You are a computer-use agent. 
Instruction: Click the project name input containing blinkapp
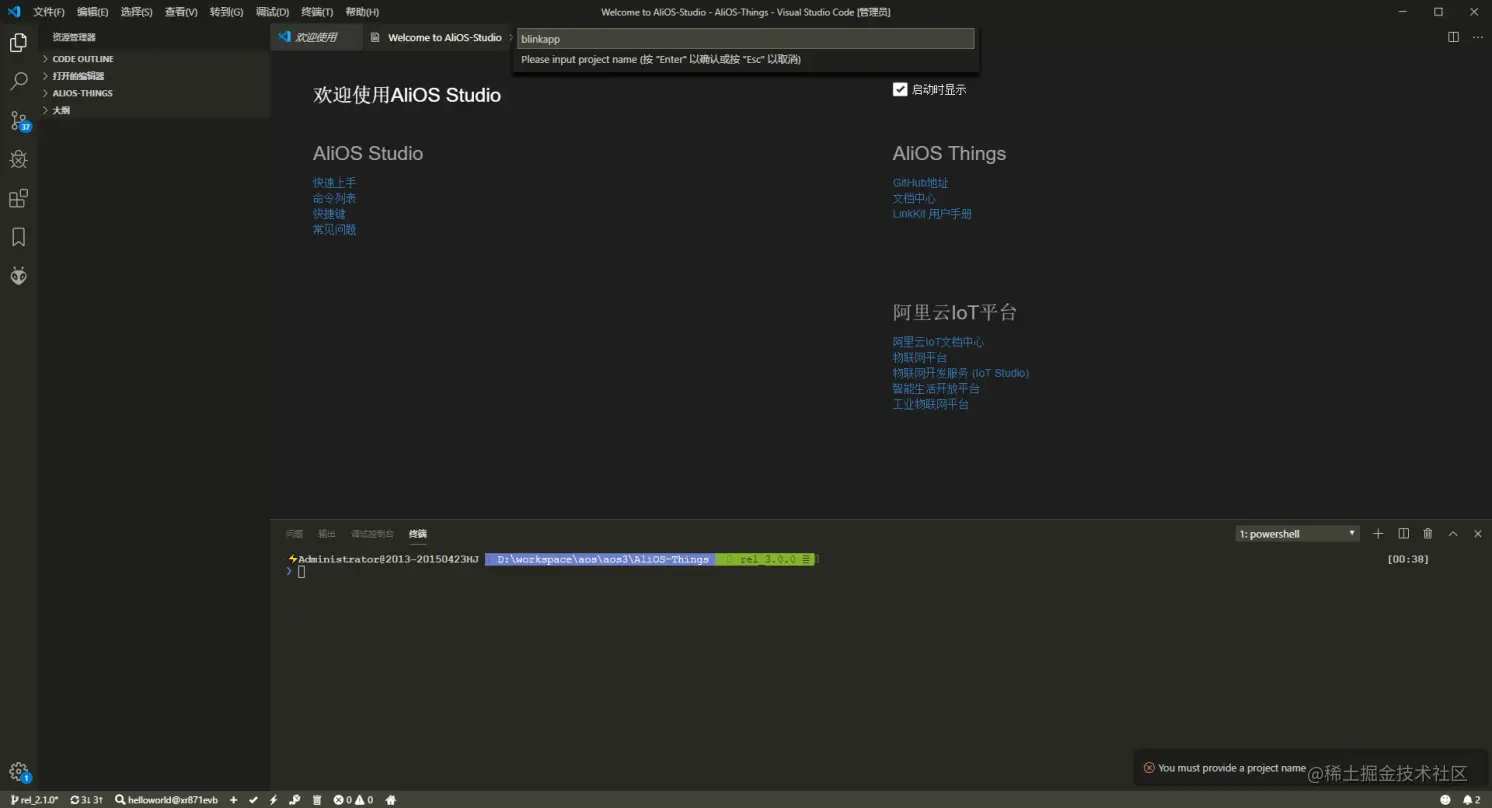click(745, 39)
